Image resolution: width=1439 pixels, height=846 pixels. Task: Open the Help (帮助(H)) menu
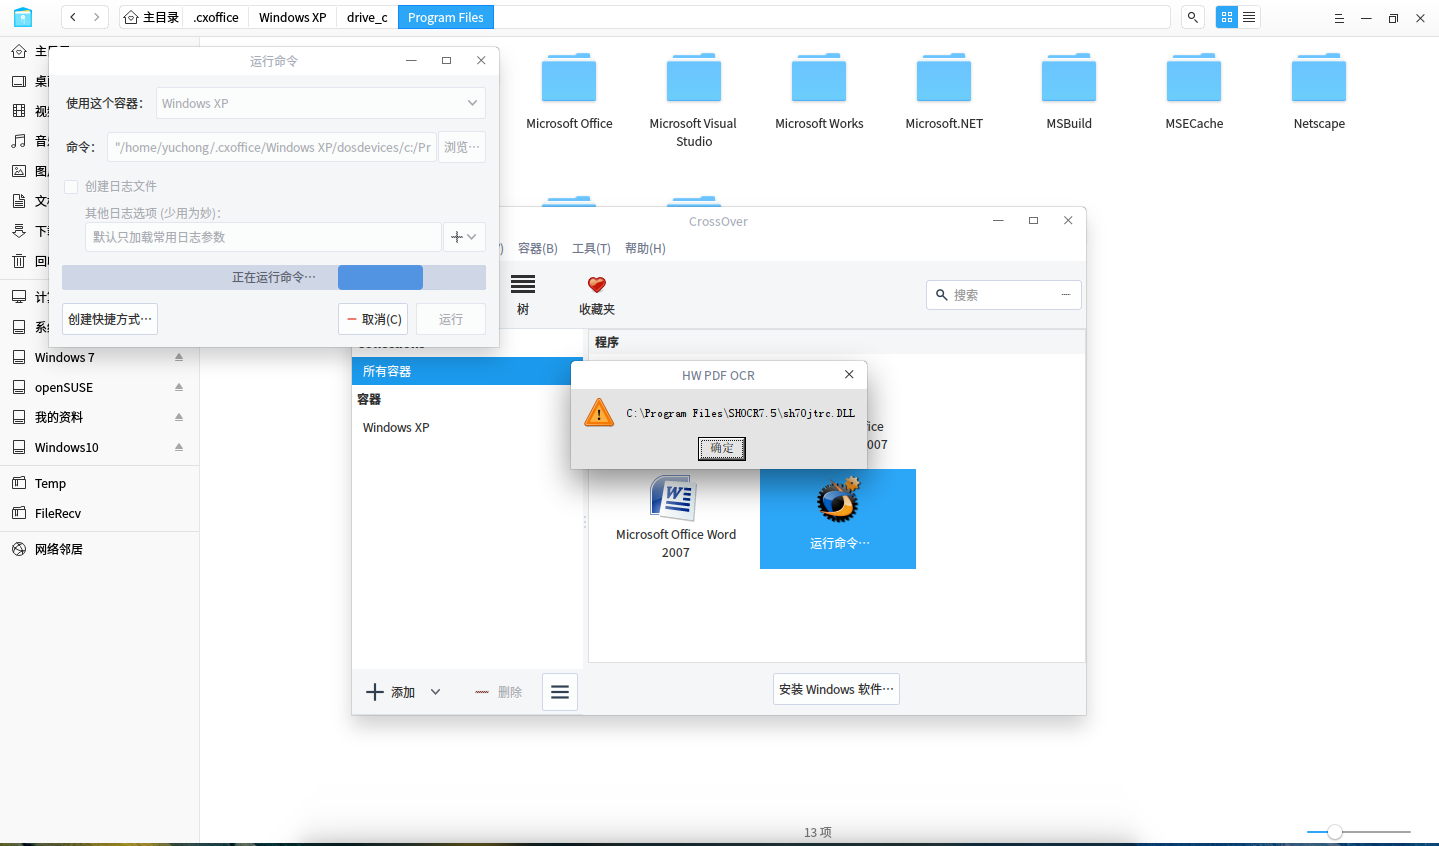[645, 248]
